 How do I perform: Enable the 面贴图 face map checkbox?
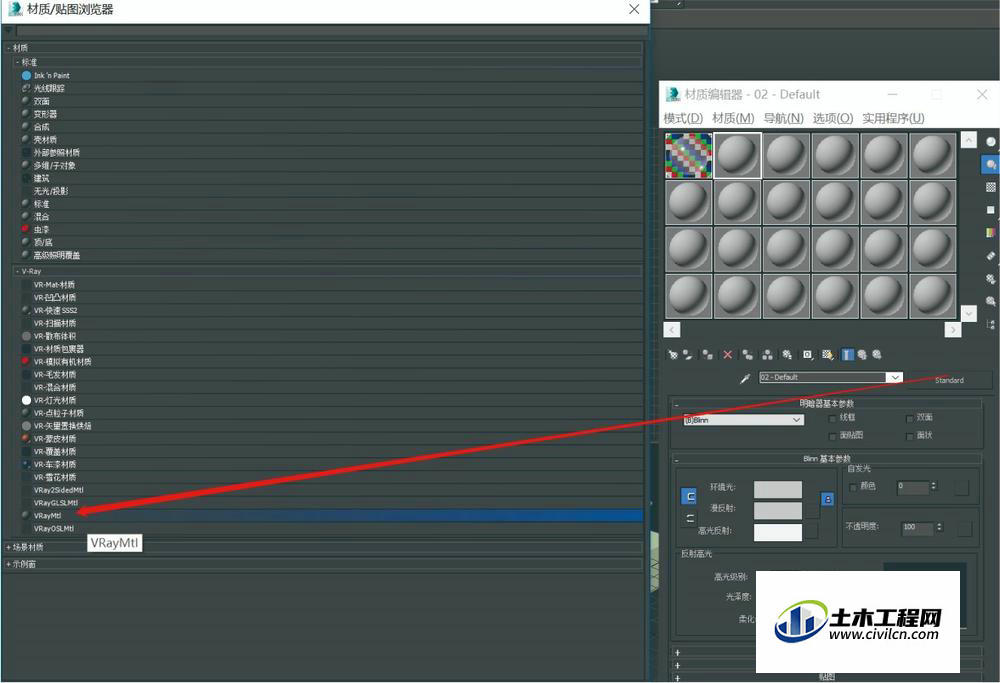[832, 436]
